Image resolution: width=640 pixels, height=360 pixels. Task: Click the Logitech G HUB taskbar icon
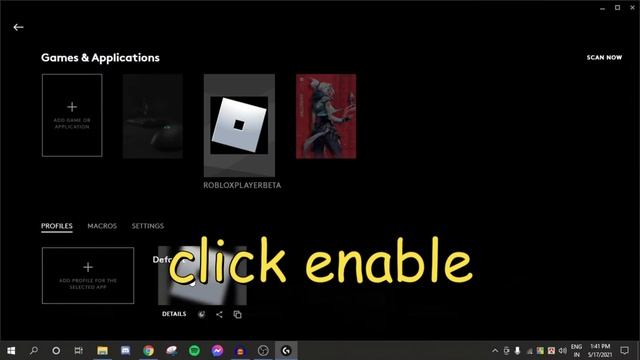click(x=286, y=350)
